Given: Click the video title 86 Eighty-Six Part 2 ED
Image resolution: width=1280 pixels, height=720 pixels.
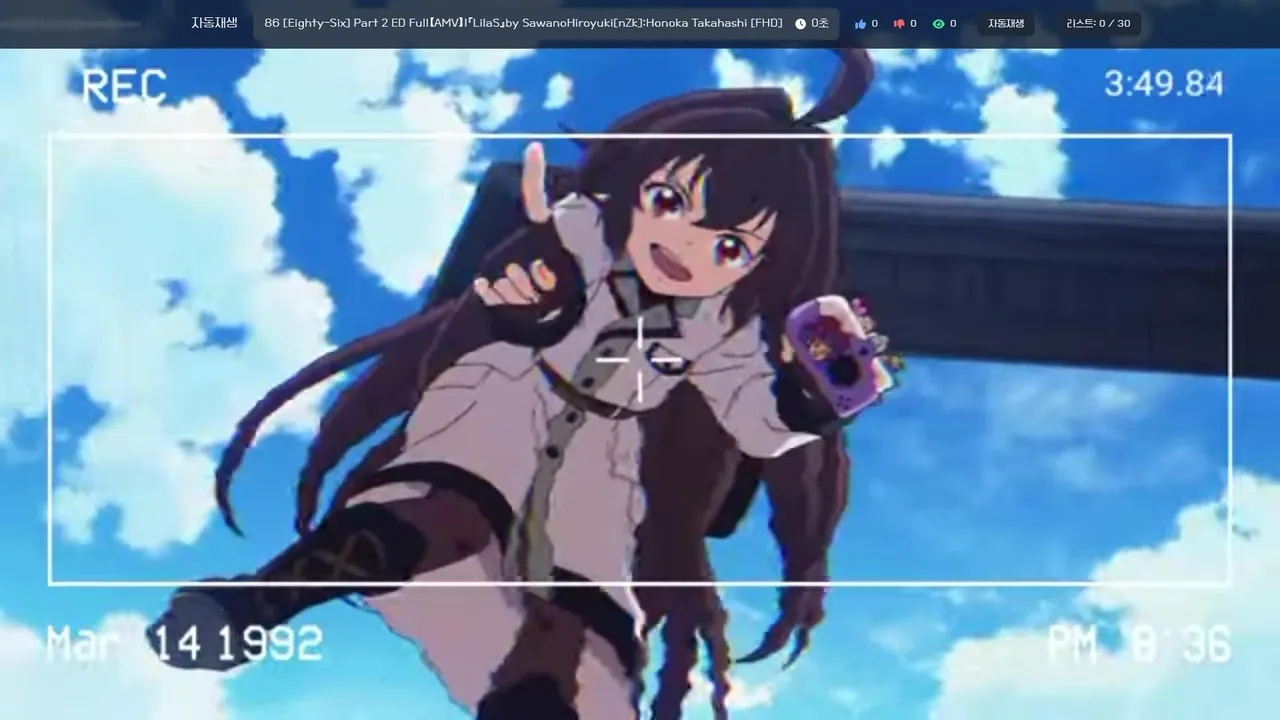Looking at the screenshot, I should (524, 23).
